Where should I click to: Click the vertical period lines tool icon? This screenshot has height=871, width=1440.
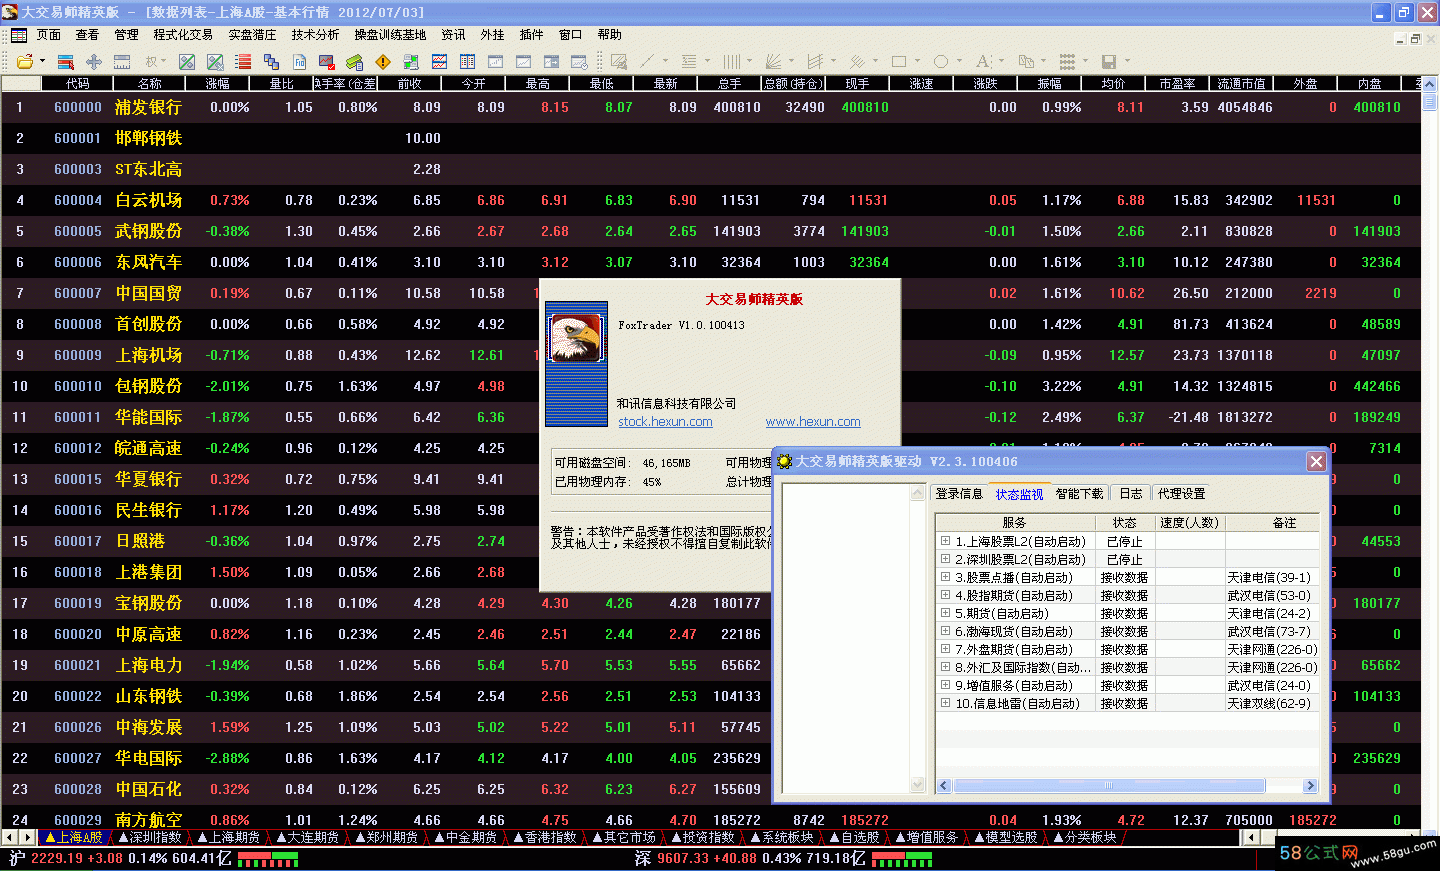pos(731,61)
